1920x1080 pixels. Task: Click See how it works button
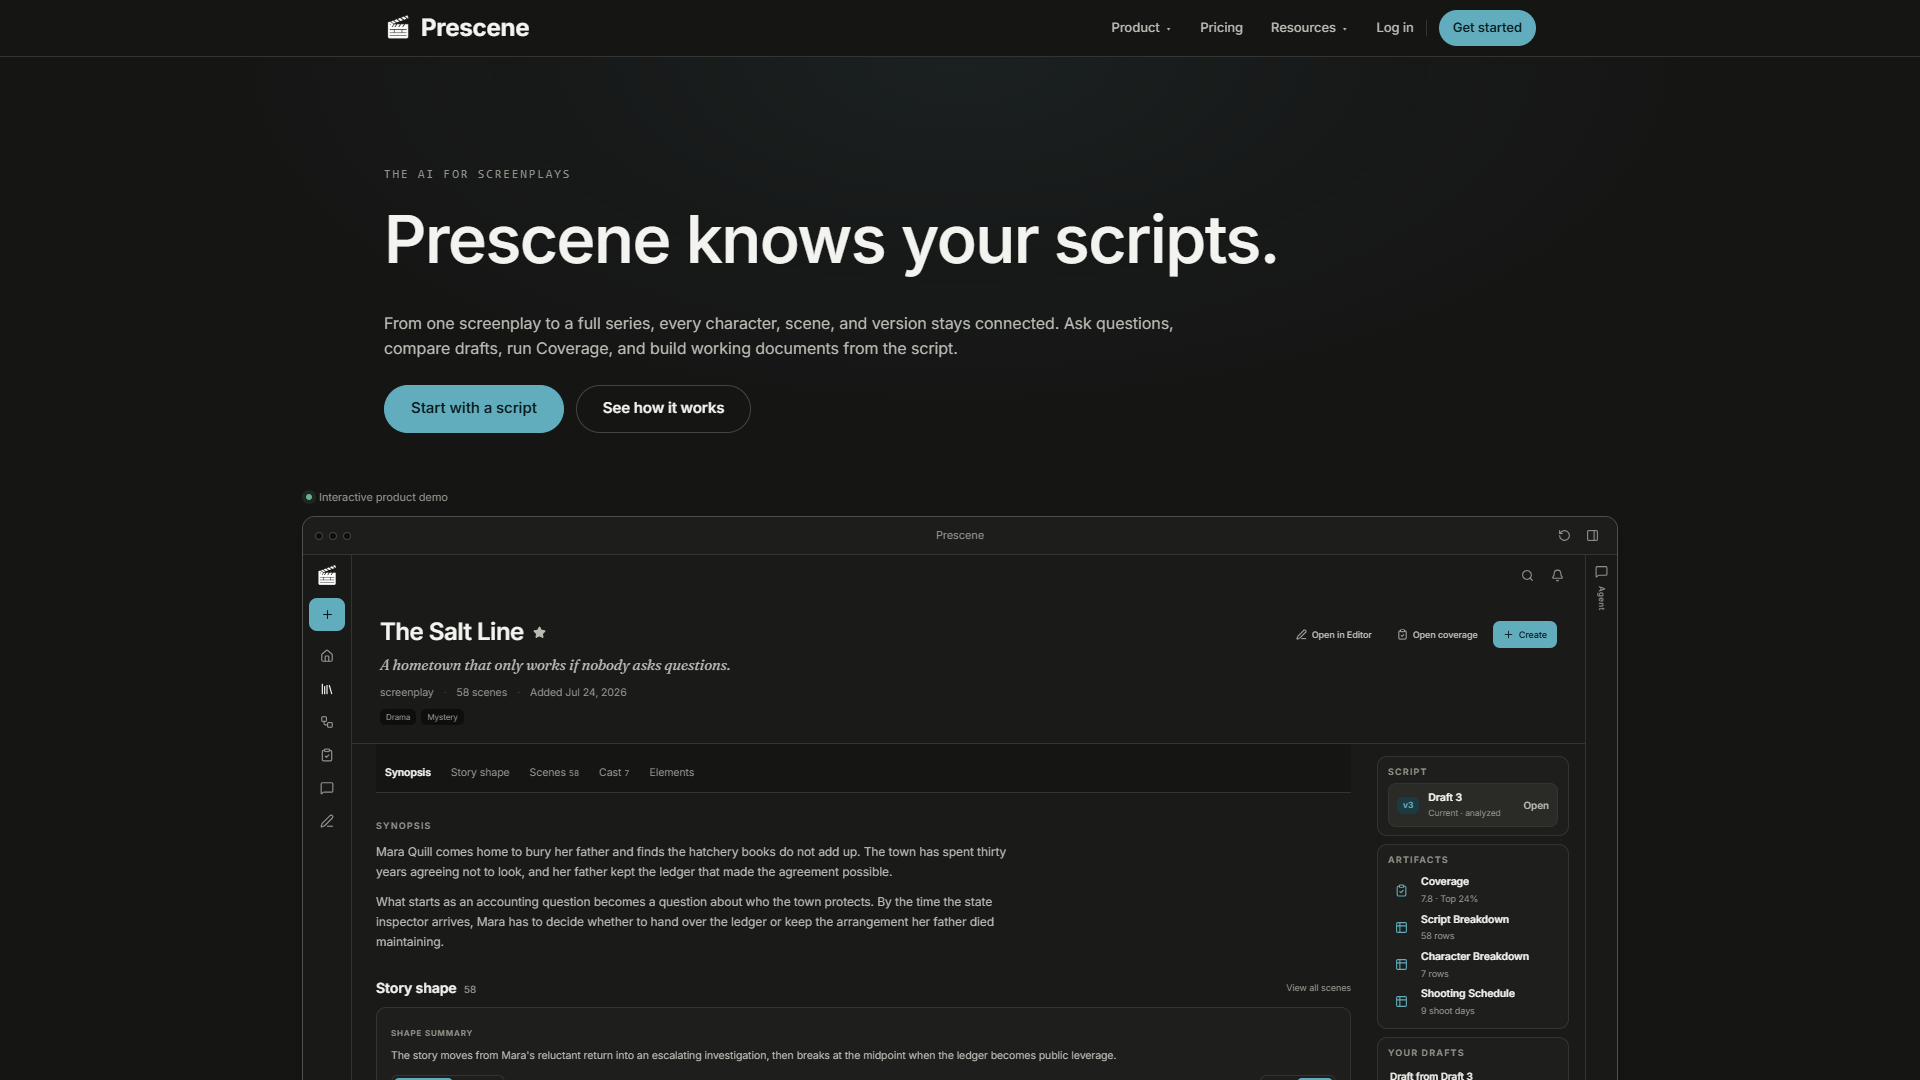pyautogui.click(x=663, y=409)
